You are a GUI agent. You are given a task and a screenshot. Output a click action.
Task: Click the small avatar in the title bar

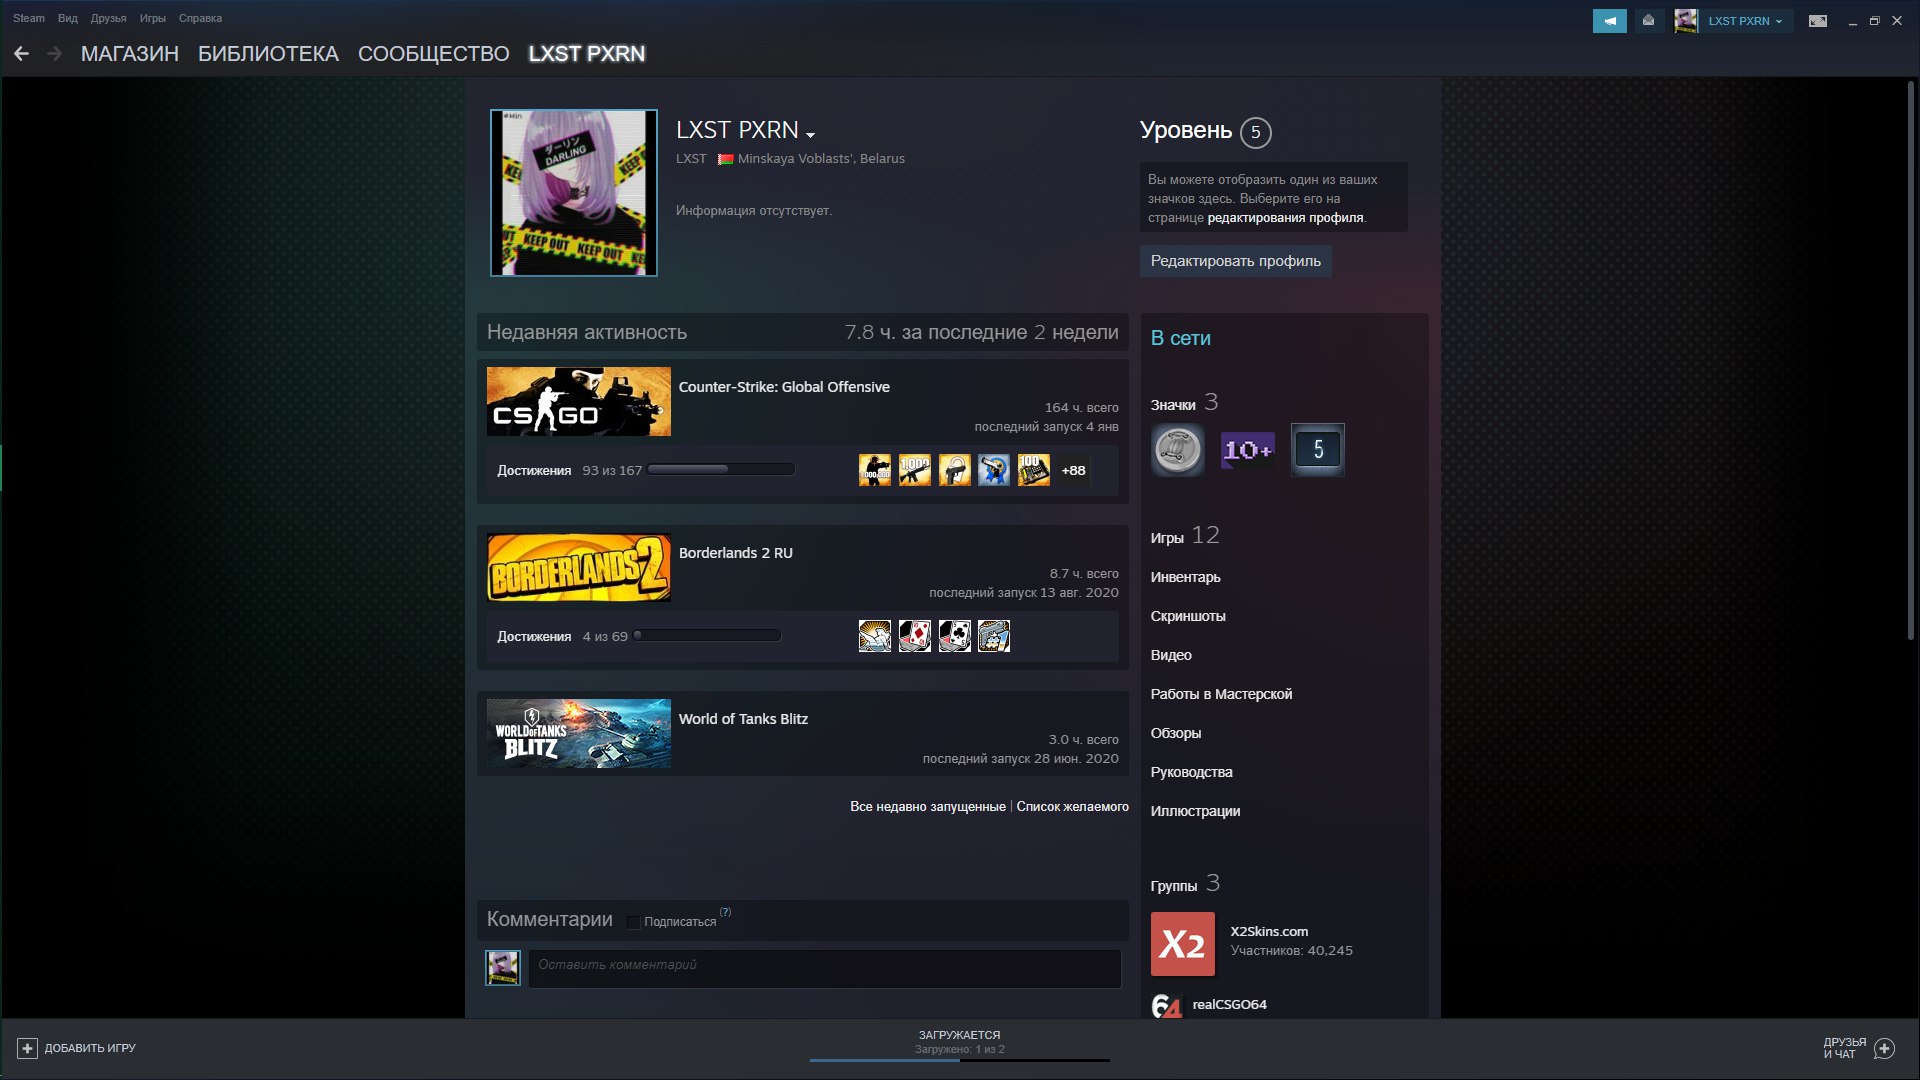coord(1686,20)
